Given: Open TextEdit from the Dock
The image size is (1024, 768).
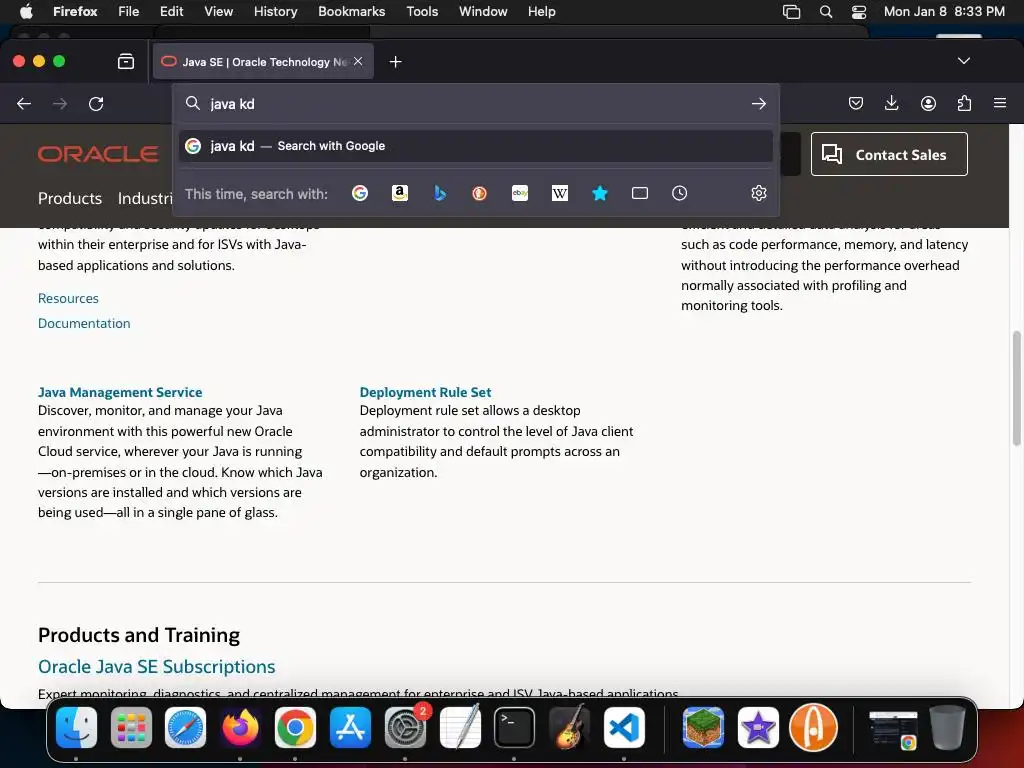Looking at the screenshot, I should coord(460,728).
